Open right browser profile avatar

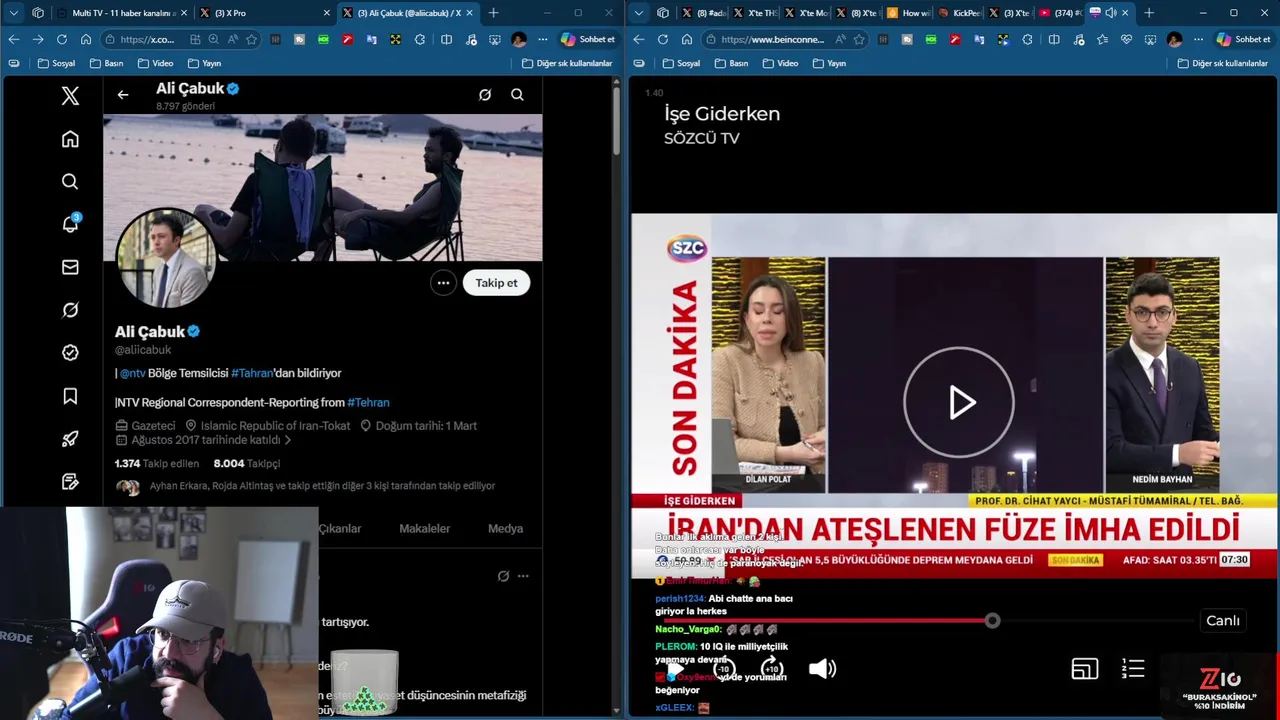1174,39
